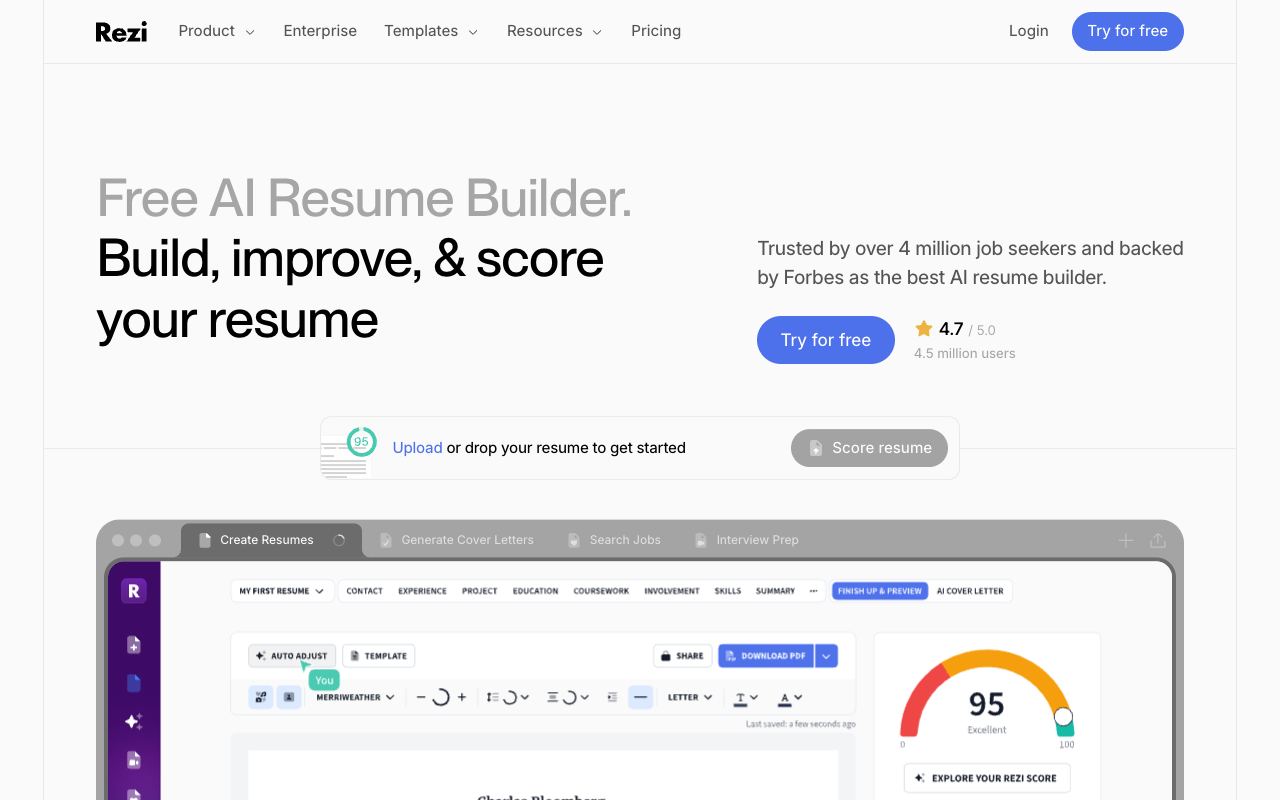Expand the Resources menu in the header
The image size is (1280, 800).
pos(554,31)
